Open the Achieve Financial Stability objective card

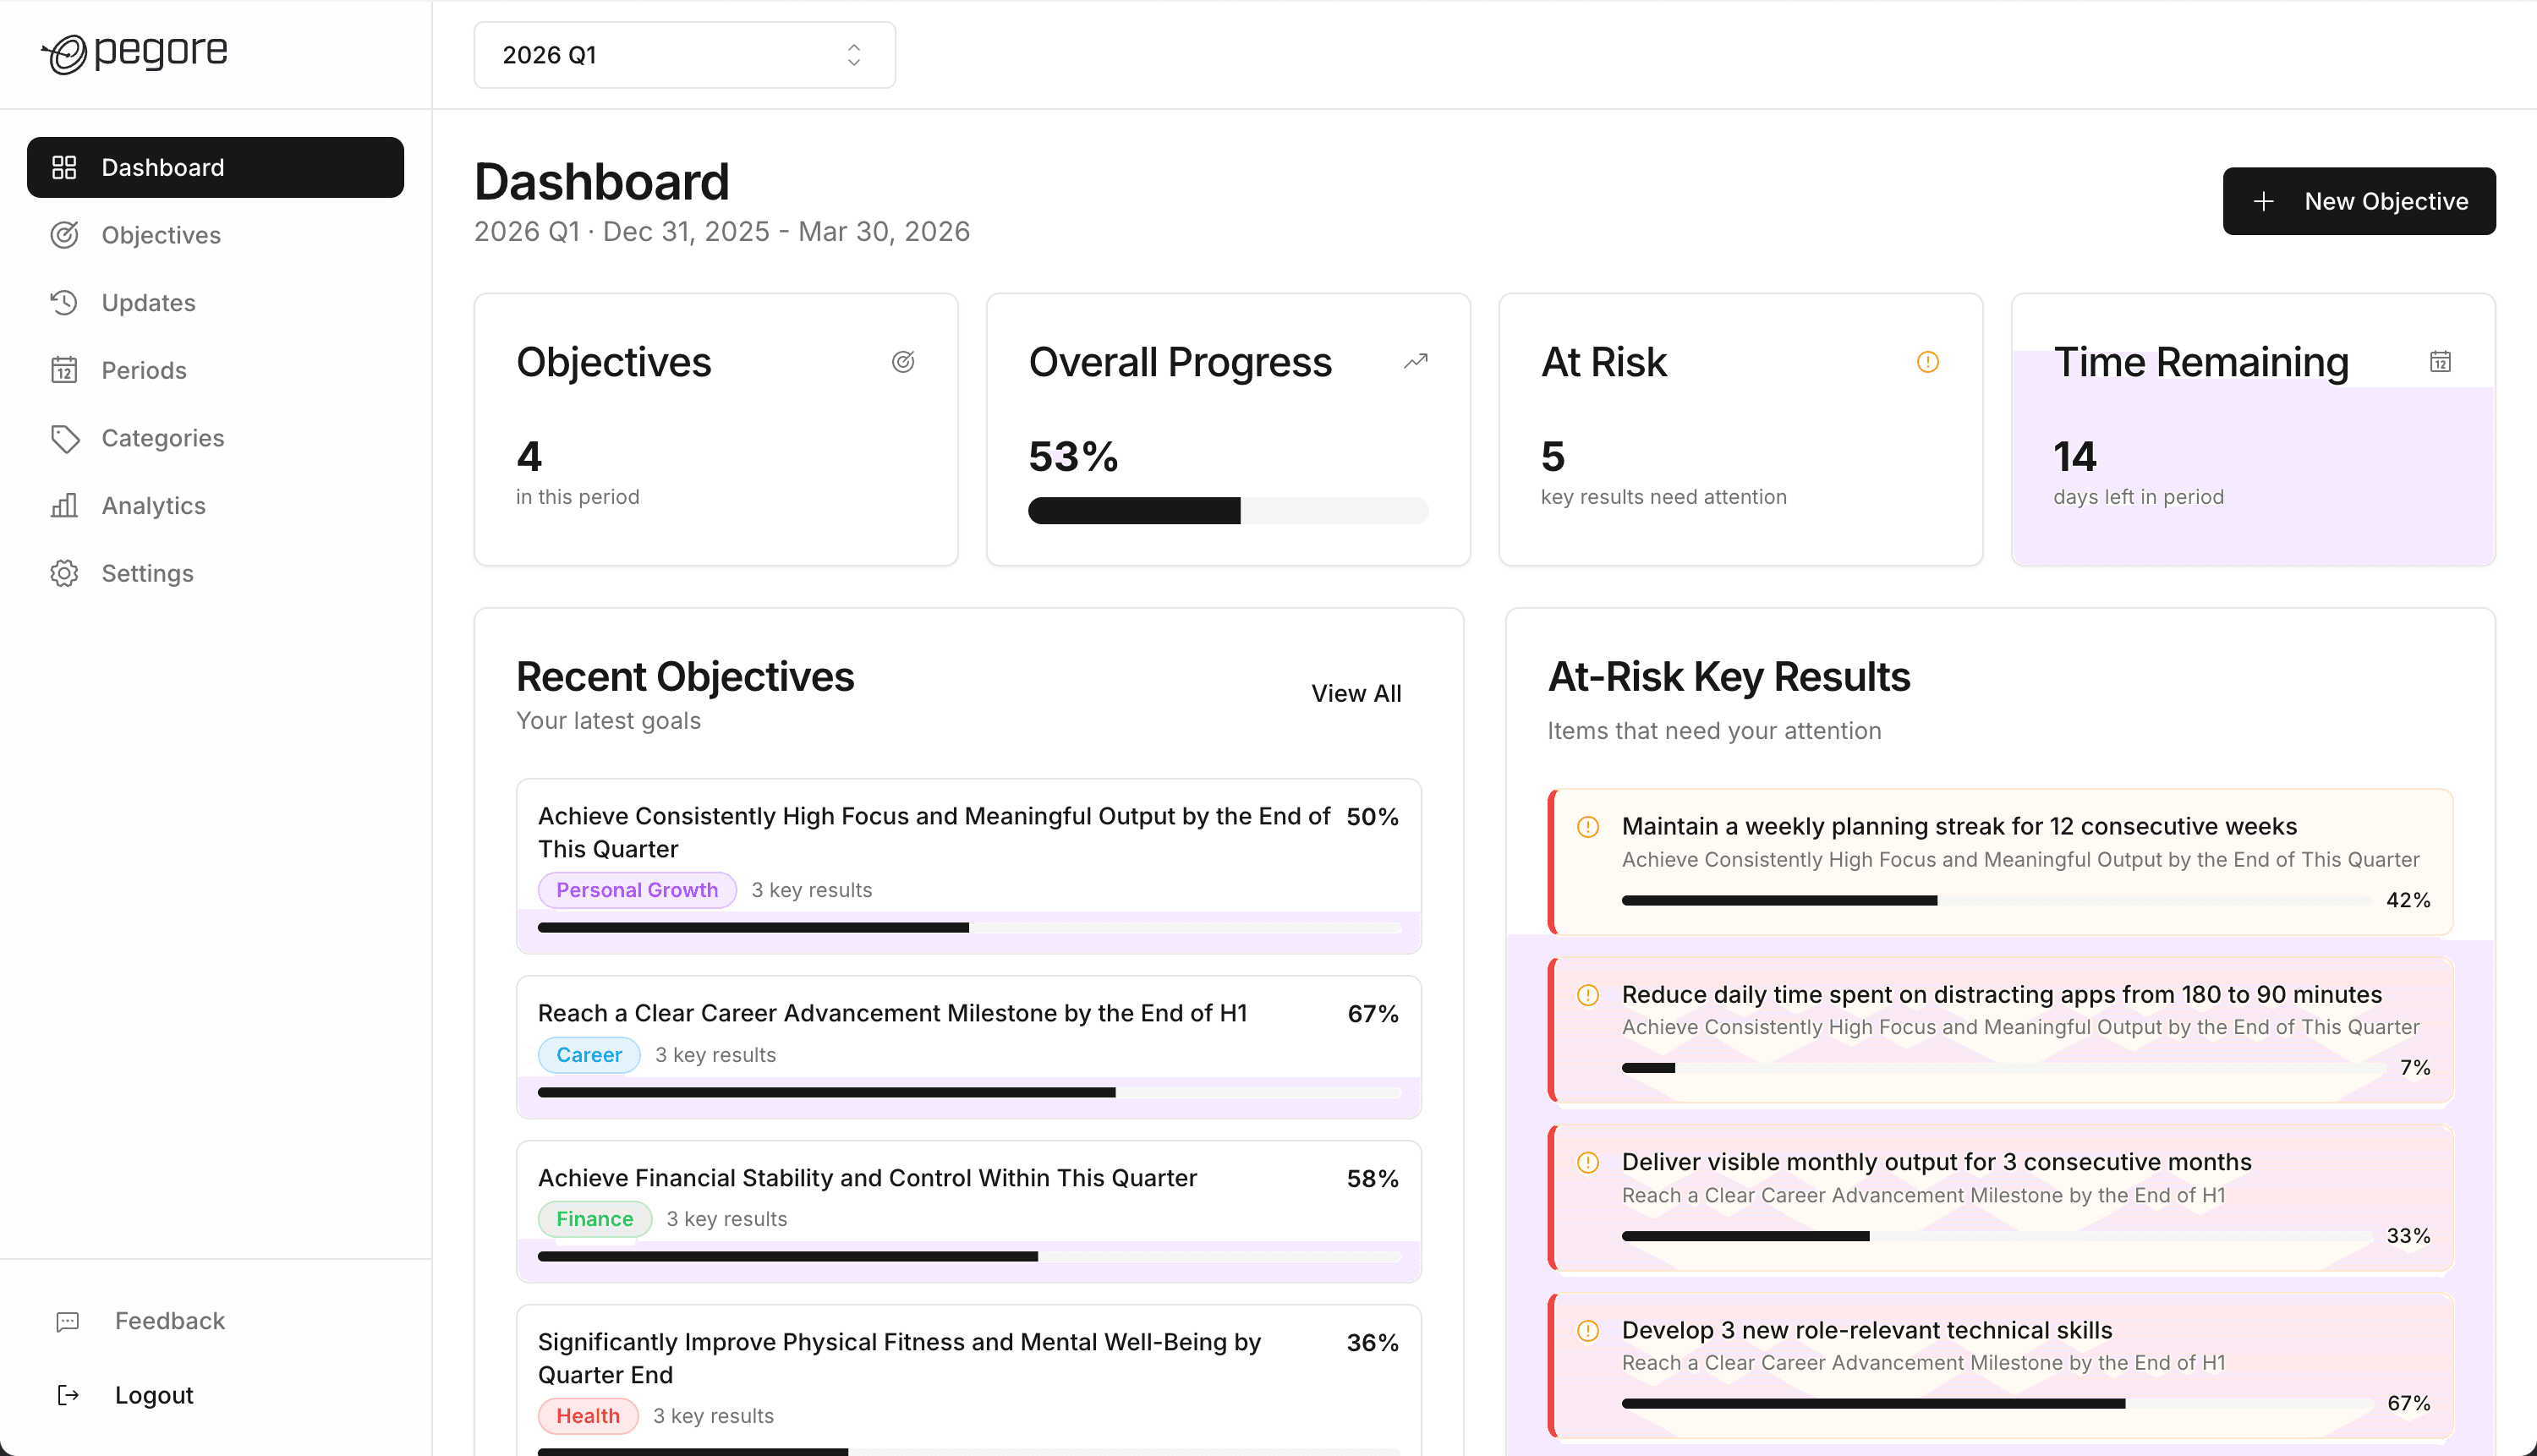point(867,1178)
